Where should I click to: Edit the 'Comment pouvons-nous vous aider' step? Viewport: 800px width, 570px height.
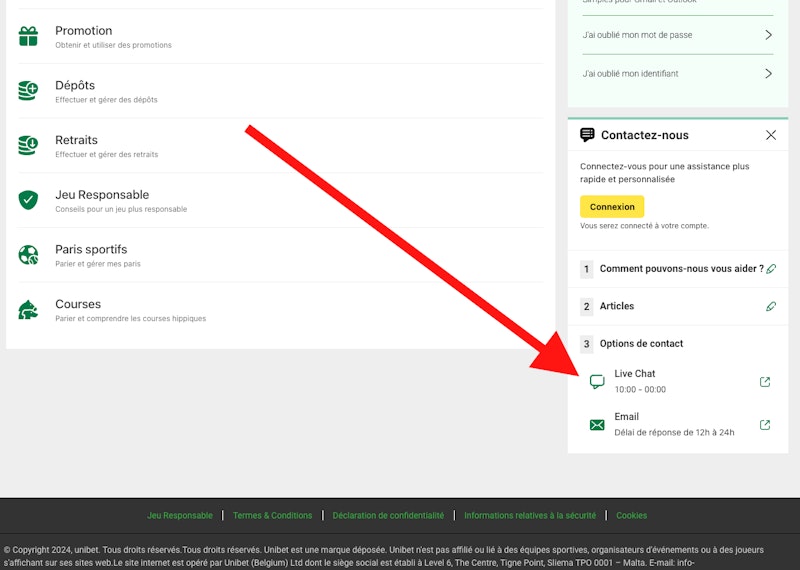(x=771, y=269)
